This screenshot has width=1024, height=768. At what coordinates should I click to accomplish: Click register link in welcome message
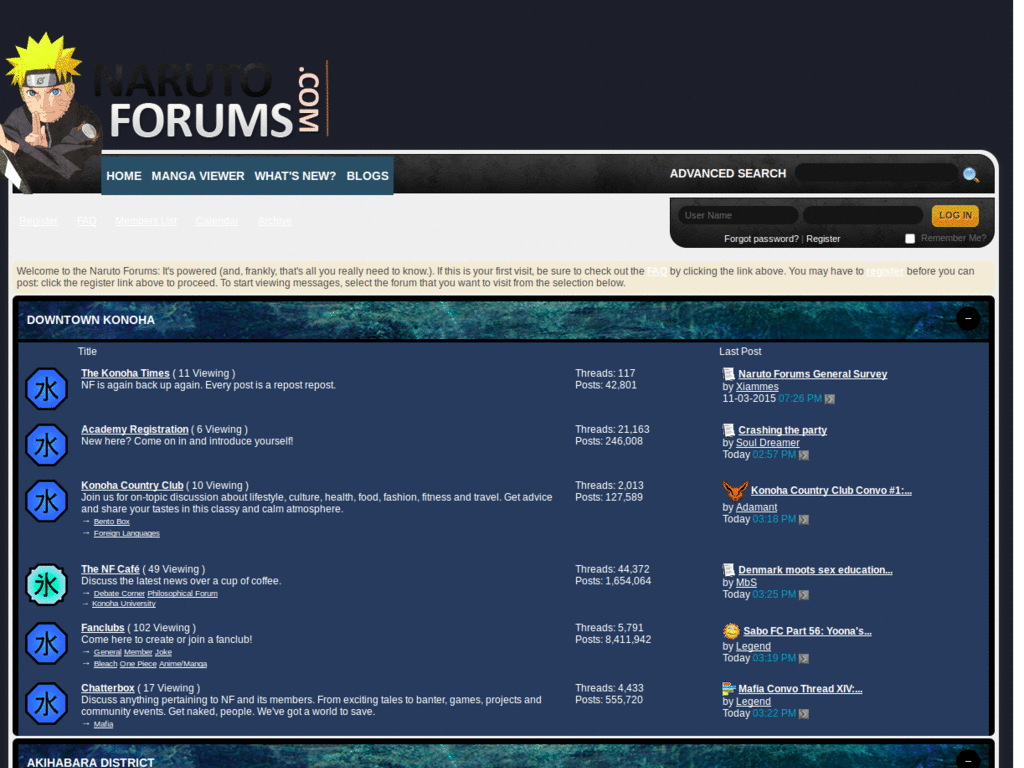point(885,271)
